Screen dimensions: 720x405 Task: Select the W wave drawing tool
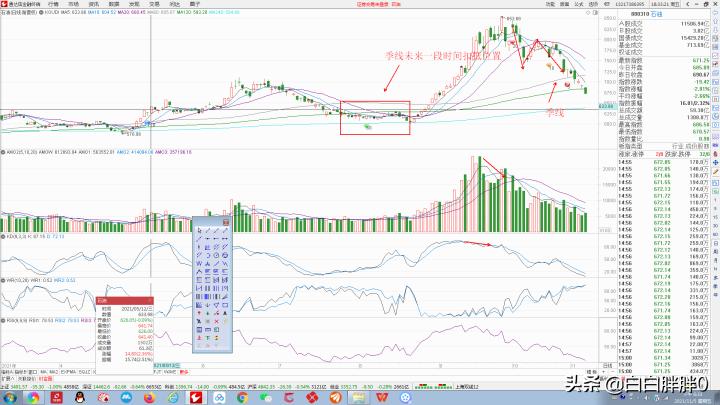tap(199, 264)
